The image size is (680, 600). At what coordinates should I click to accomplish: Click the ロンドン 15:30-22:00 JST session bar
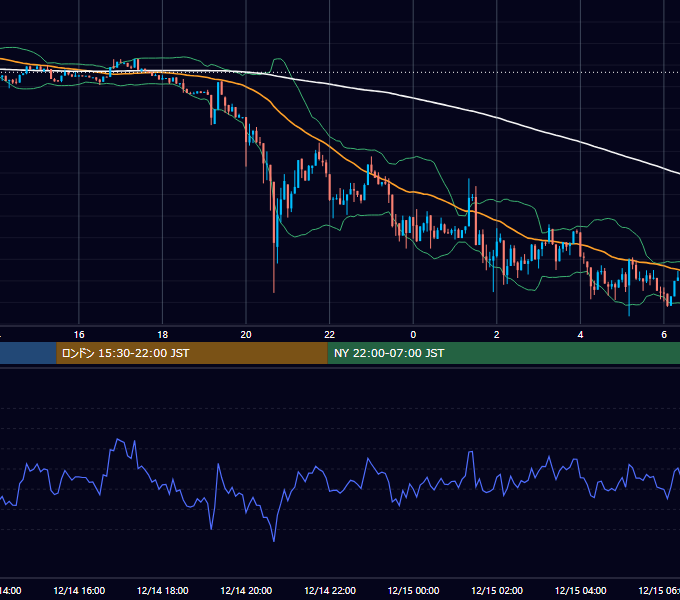[192, 353]
